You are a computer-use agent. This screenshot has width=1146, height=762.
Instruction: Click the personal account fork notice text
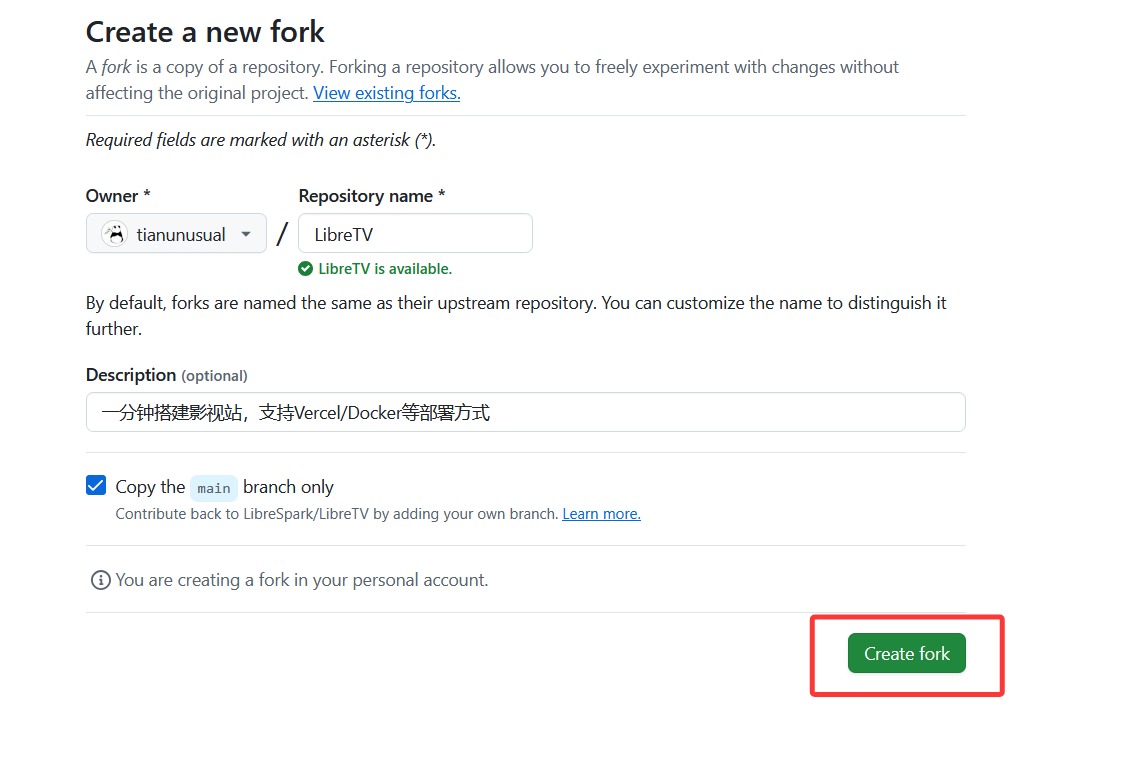[x=302, y=580]
